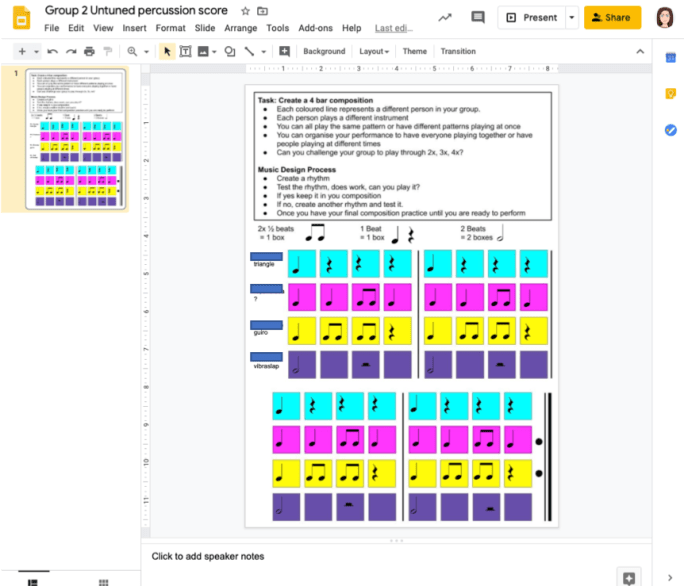Open activity dashboard trend icon

tap(445, 17)
